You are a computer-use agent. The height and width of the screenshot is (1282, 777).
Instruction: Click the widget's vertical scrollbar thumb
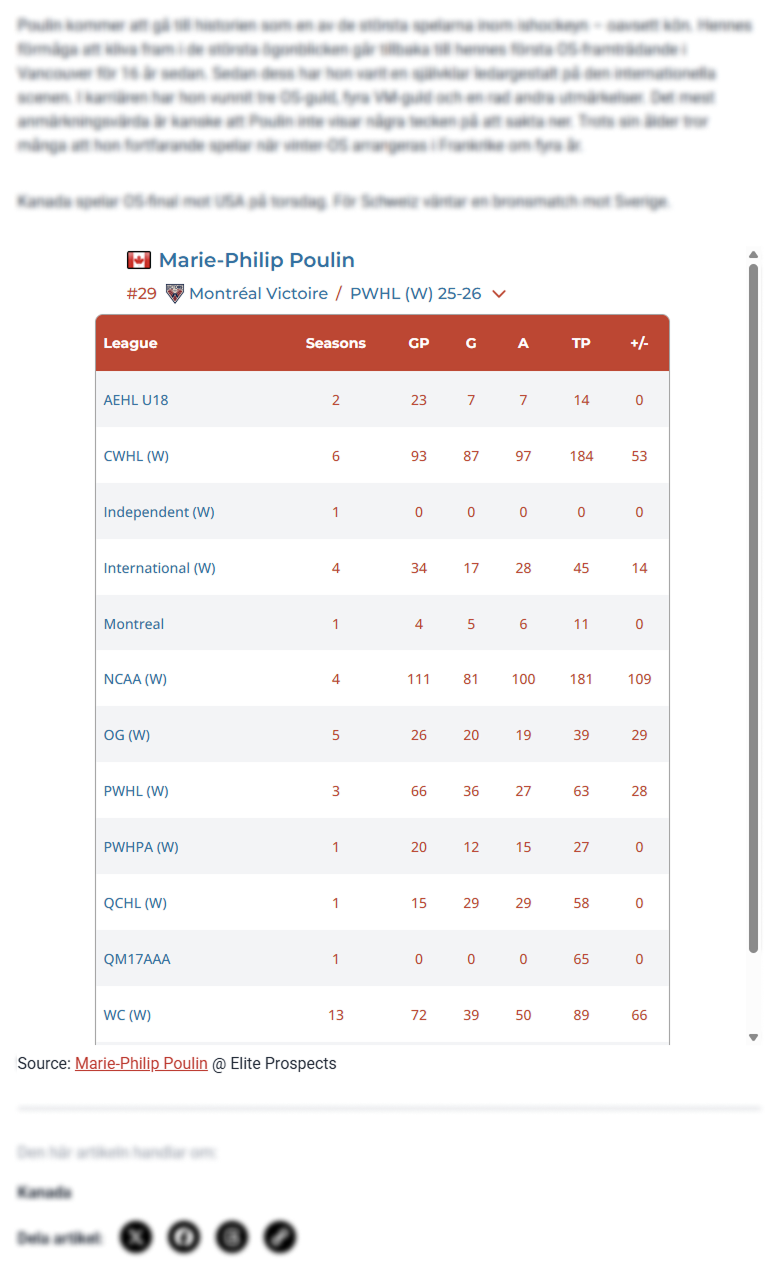click(x=754, y=600)
